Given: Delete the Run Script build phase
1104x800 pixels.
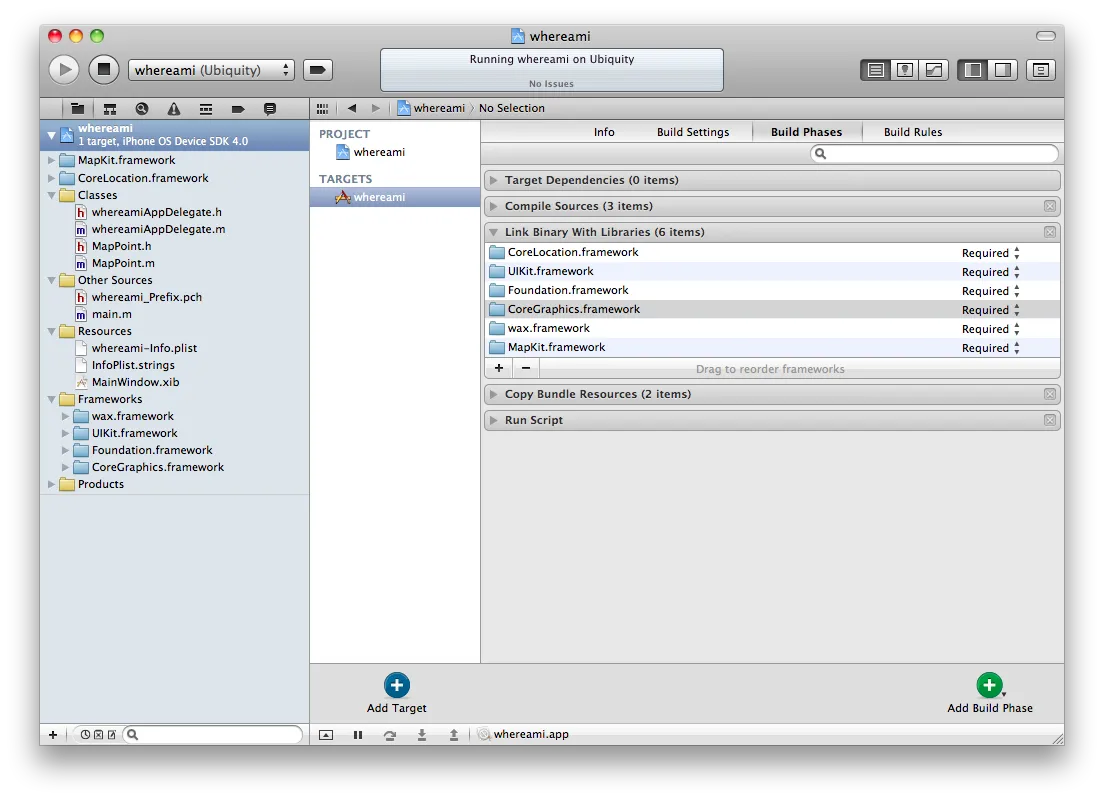Looking at the screenshot, I should click(x=1050, y=420).
